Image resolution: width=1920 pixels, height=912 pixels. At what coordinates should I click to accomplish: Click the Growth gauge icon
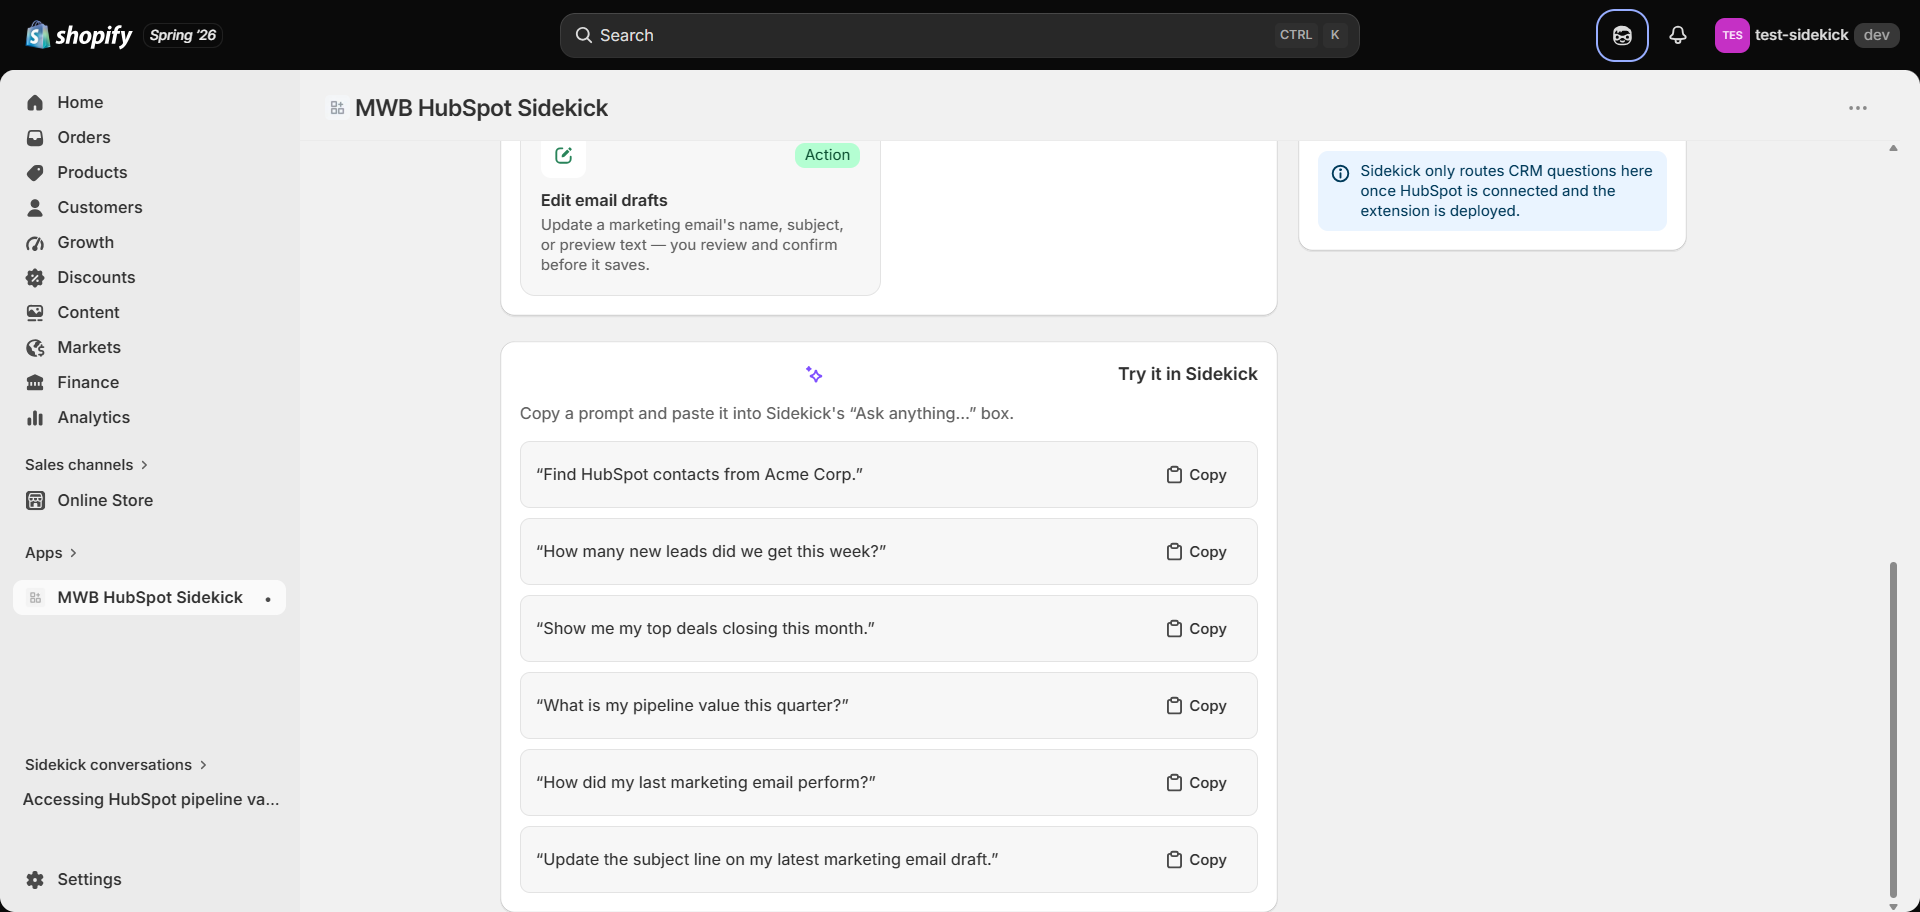point(35,242)
